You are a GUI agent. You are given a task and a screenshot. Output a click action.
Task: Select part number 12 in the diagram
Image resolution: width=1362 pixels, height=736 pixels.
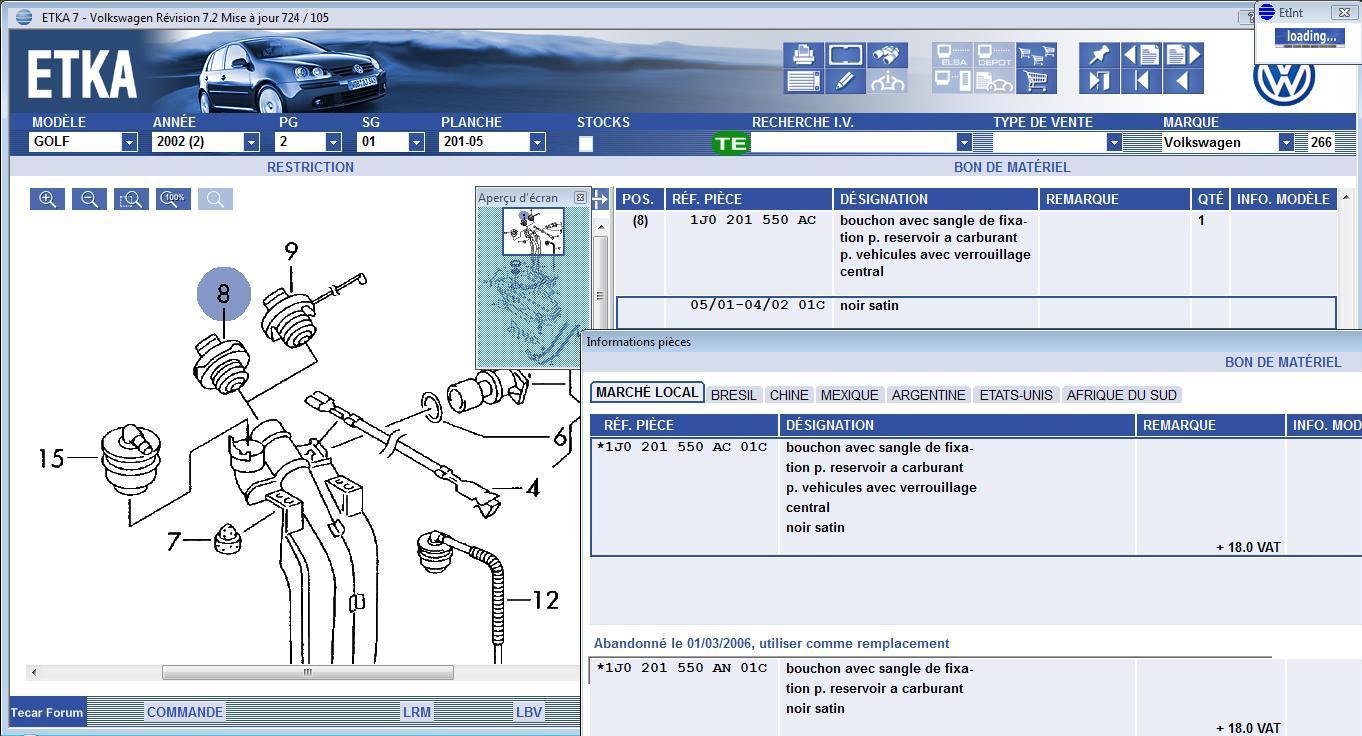[x=545, y=600]
